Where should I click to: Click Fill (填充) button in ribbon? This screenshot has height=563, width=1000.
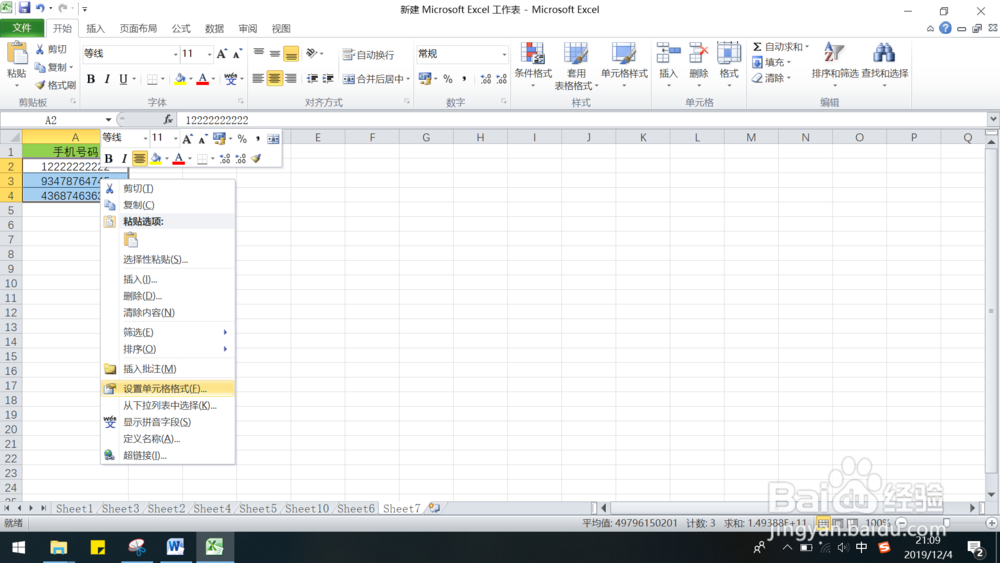coord(772,62)
